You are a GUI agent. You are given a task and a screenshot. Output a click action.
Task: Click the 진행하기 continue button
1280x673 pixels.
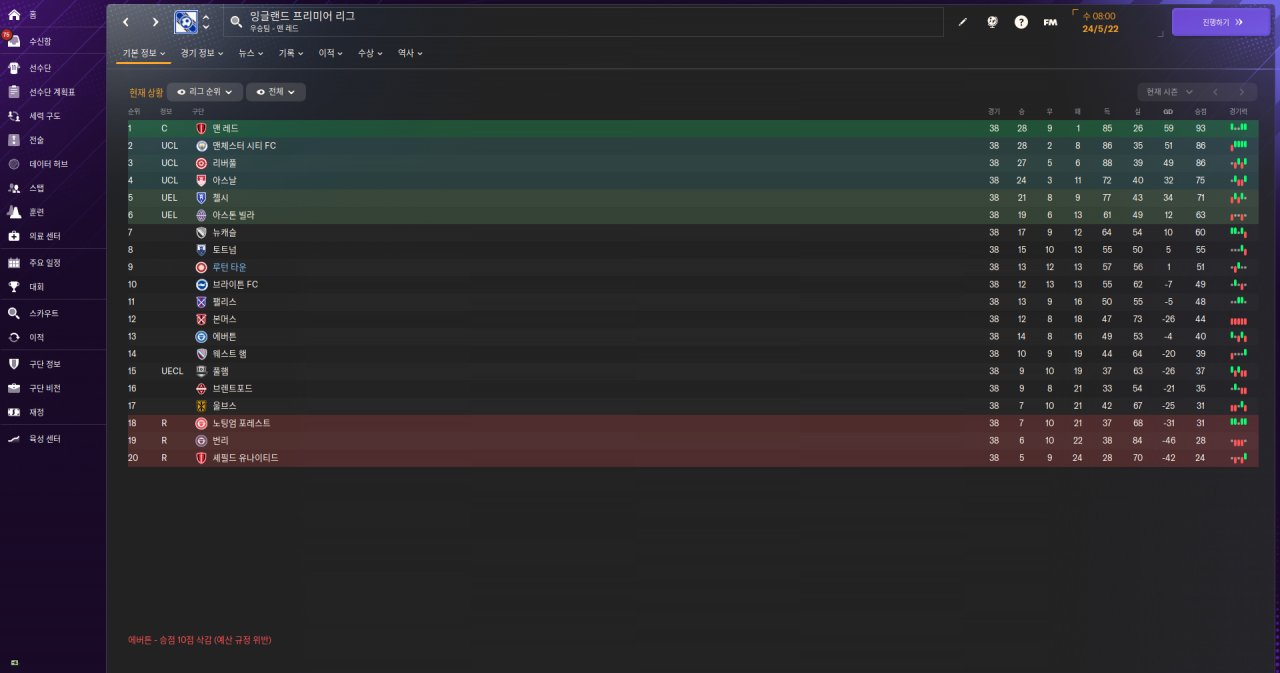coord(1220,21)
